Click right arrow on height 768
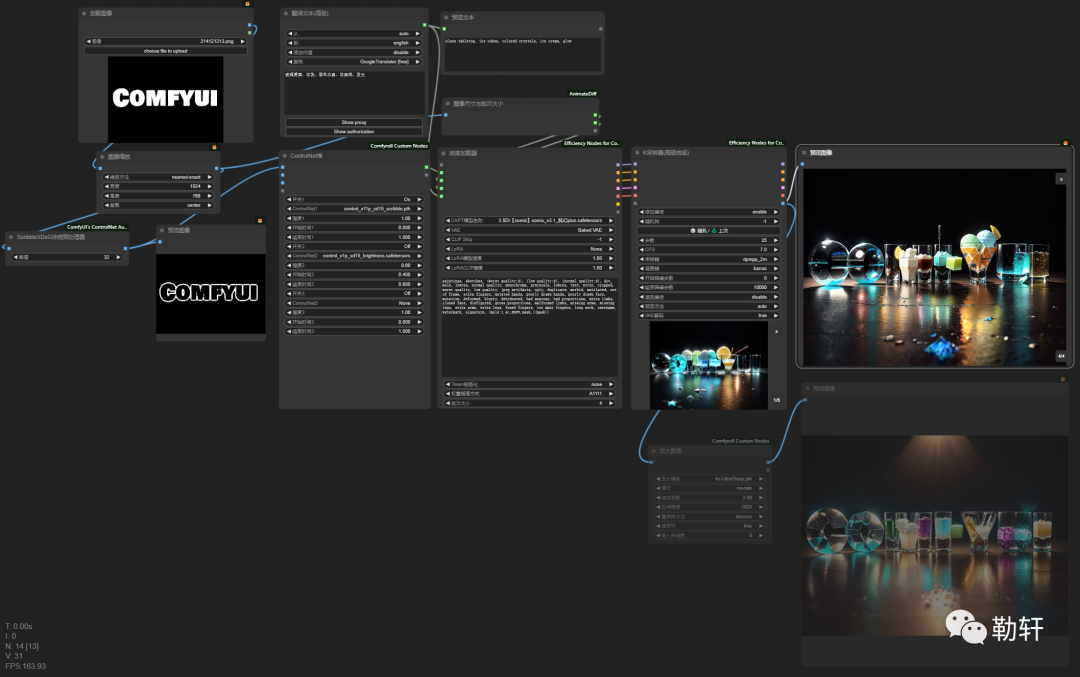 click(209, 196)
